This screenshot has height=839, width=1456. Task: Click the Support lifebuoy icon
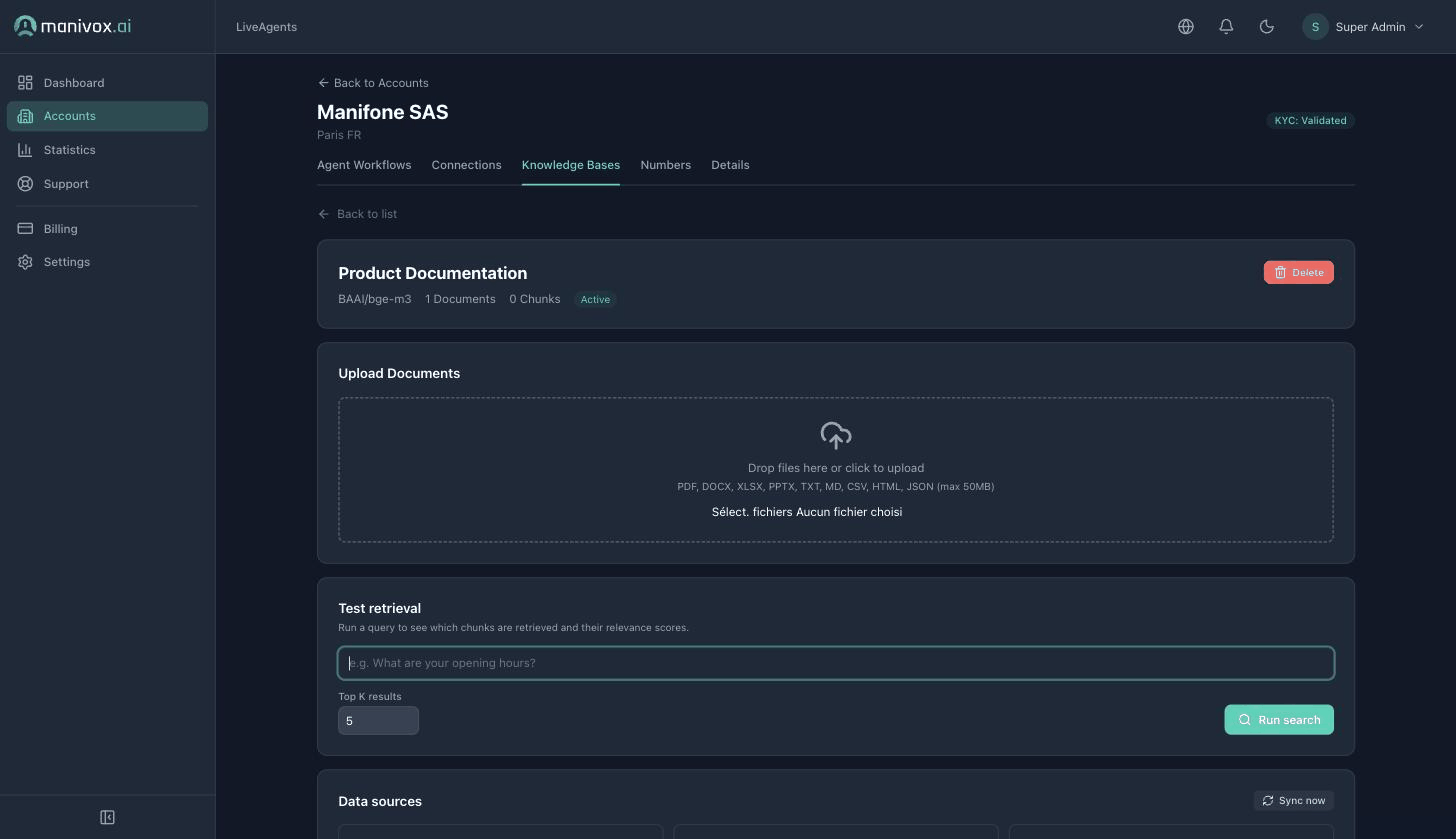pos(25,184)
